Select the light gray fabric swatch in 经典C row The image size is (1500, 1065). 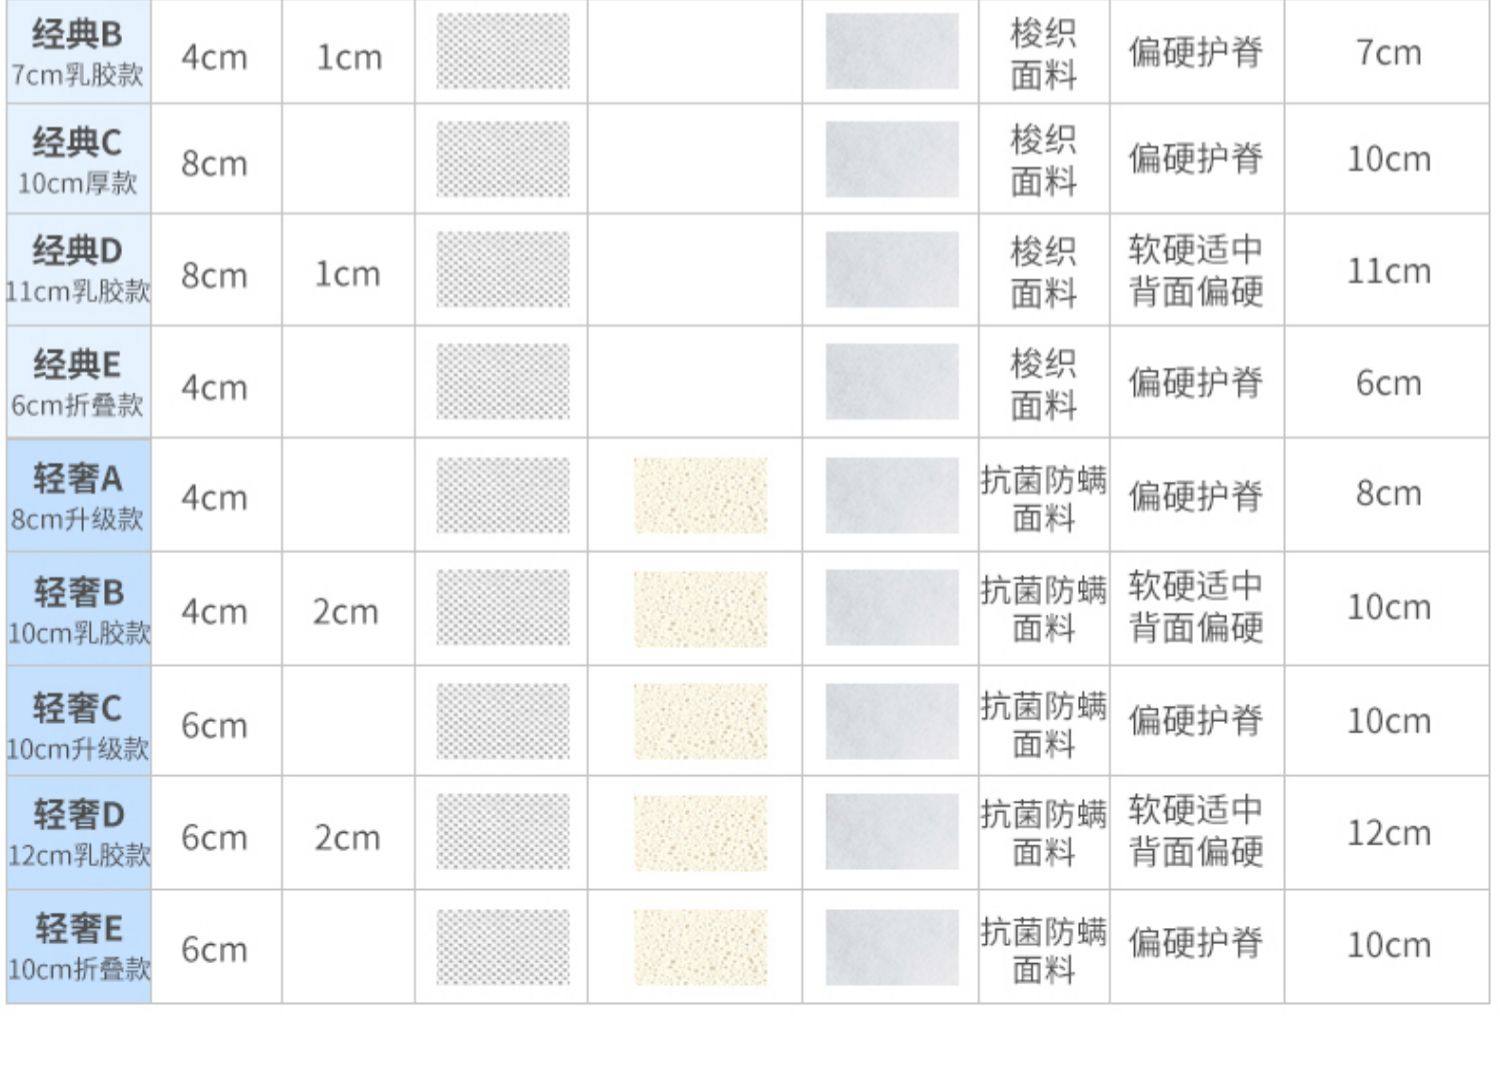pyautogui.click(x=891, y=160)
